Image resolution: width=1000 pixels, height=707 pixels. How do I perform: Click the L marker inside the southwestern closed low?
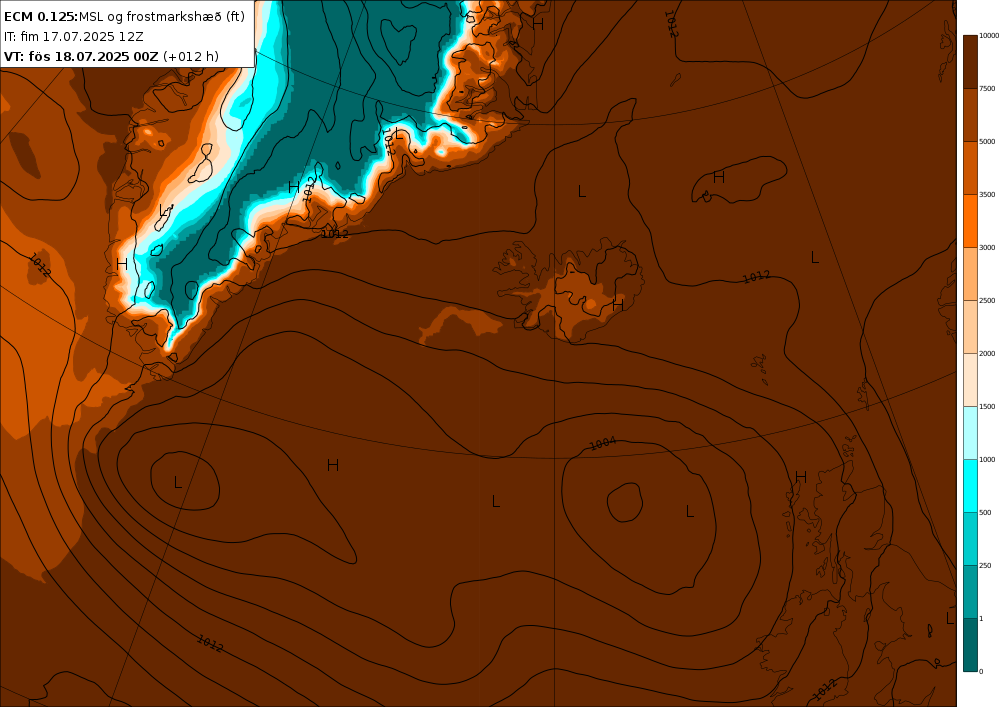178,483
